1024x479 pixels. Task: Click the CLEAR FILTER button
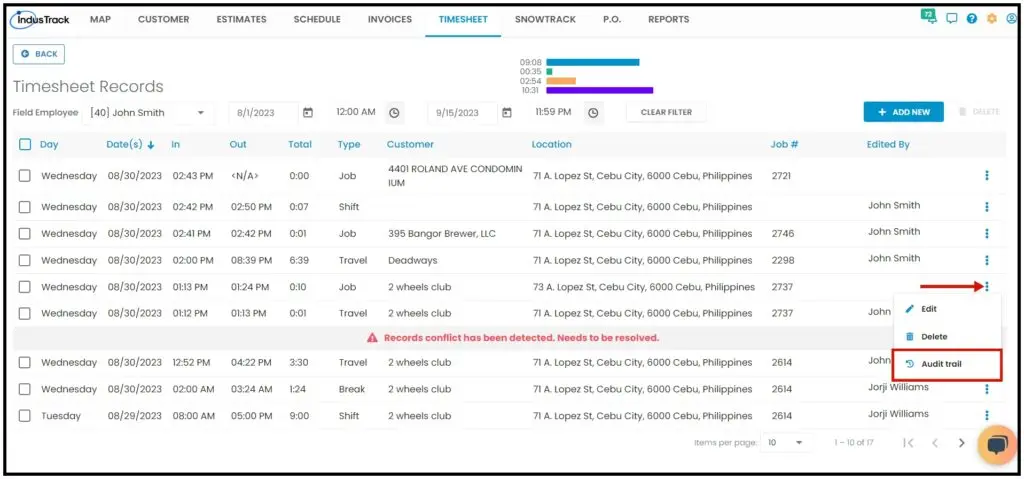pos(666,112)
